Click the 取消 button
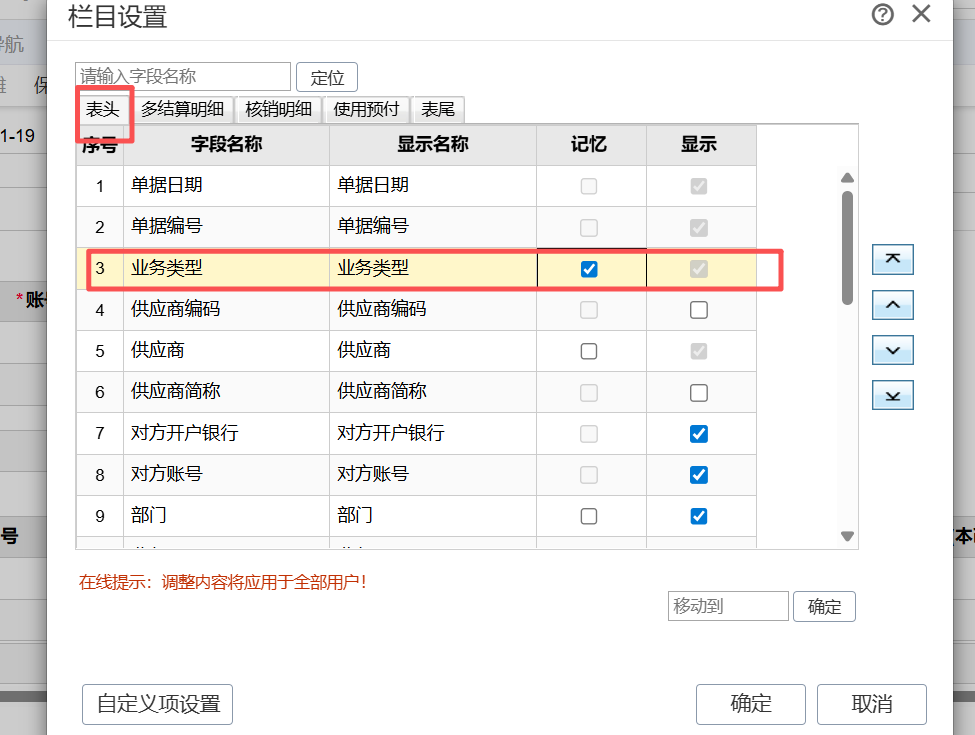The width and height of the screenshot is (975, 735). tap(871, 704)
